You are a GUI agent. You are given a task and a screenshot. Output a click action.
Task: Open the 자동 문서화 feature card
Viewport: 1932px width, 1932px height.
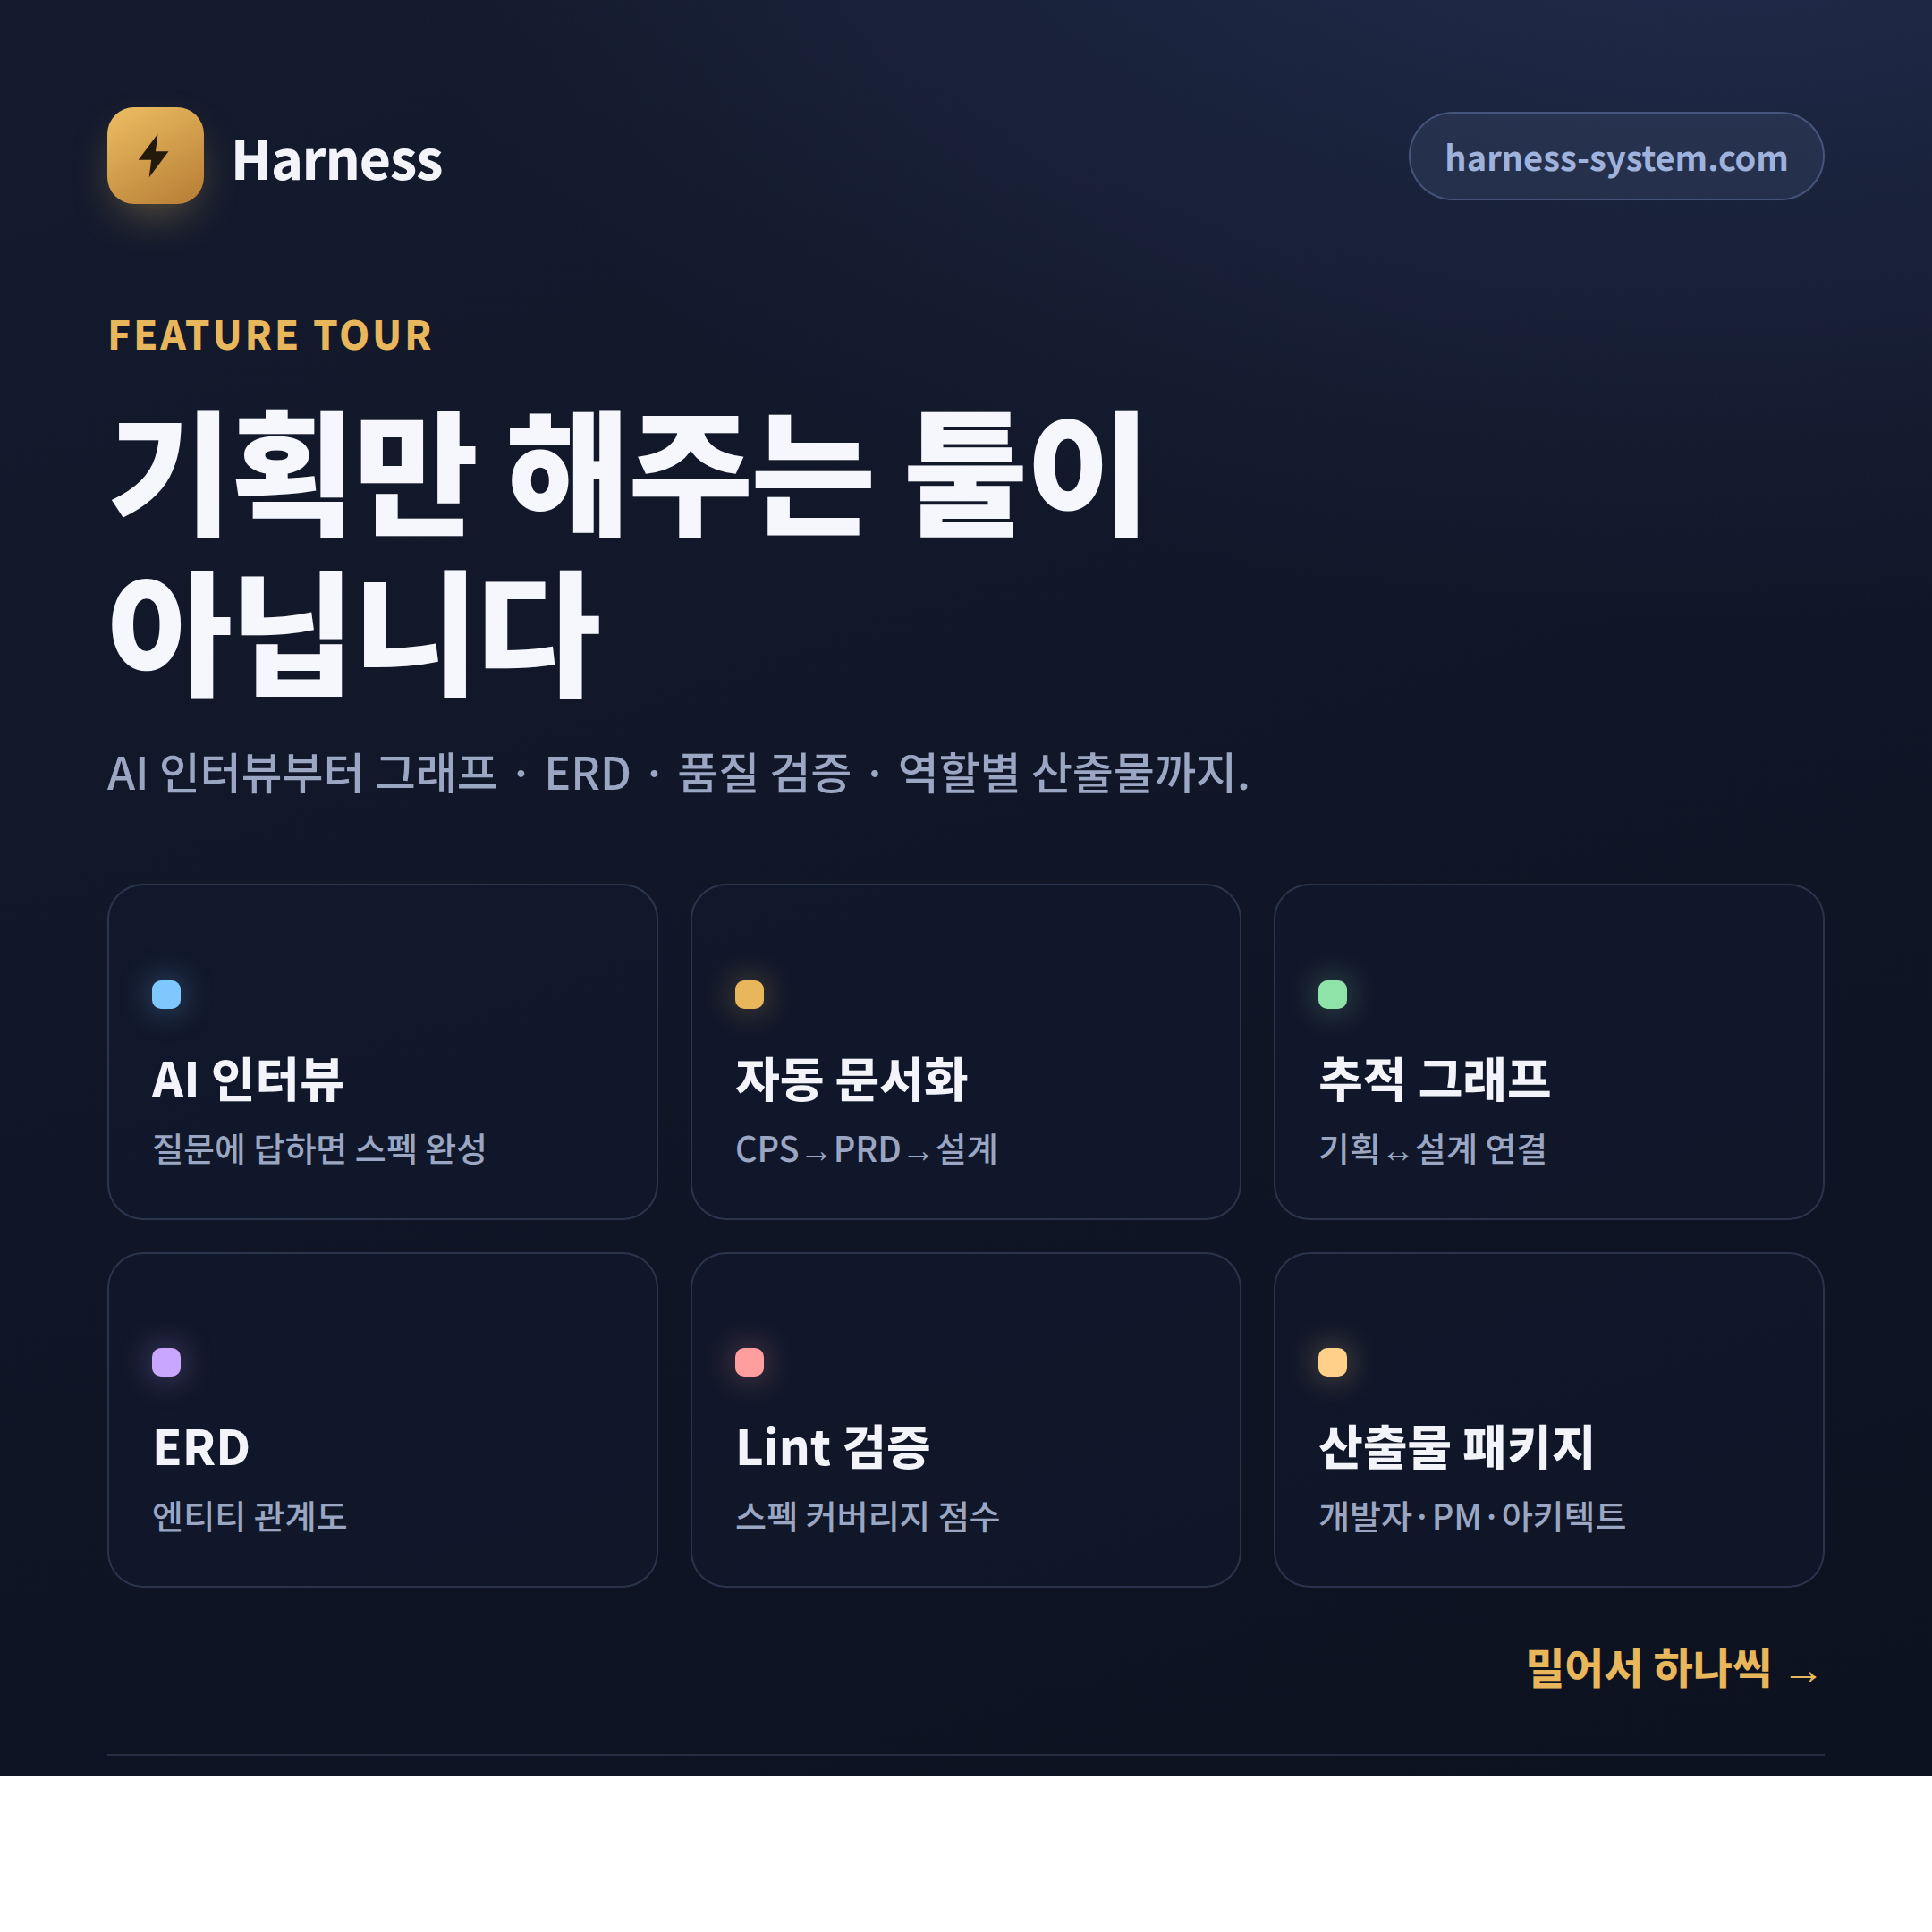965,1051
